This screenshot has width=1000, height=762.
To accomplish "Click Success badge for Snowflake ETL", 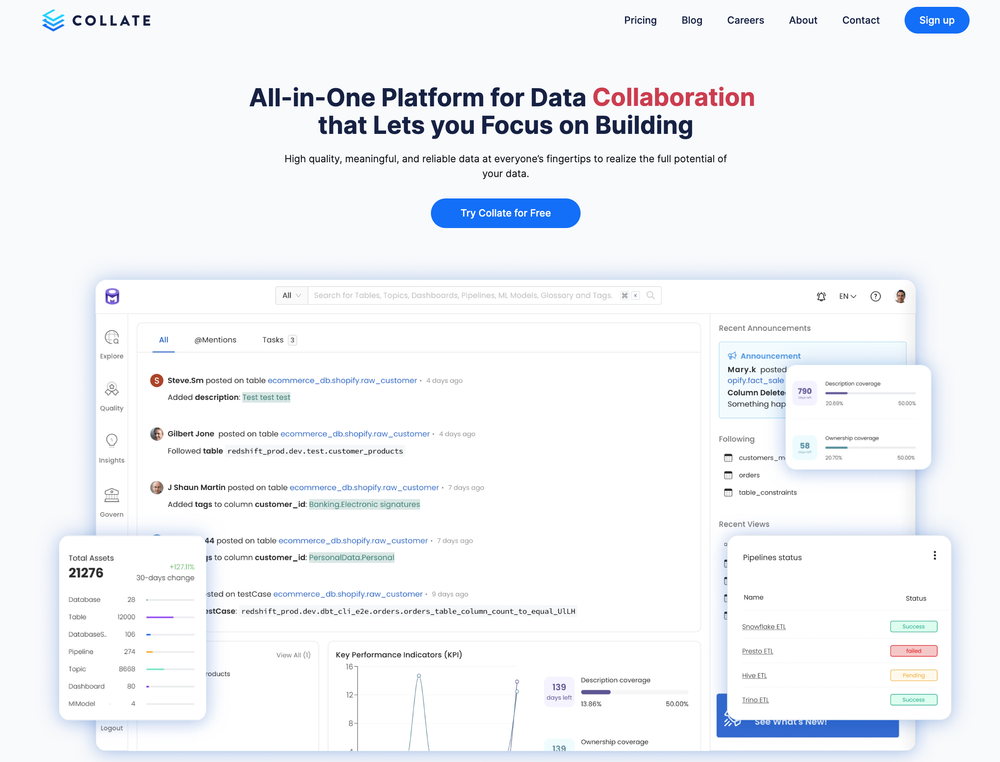I will (913, 627).
